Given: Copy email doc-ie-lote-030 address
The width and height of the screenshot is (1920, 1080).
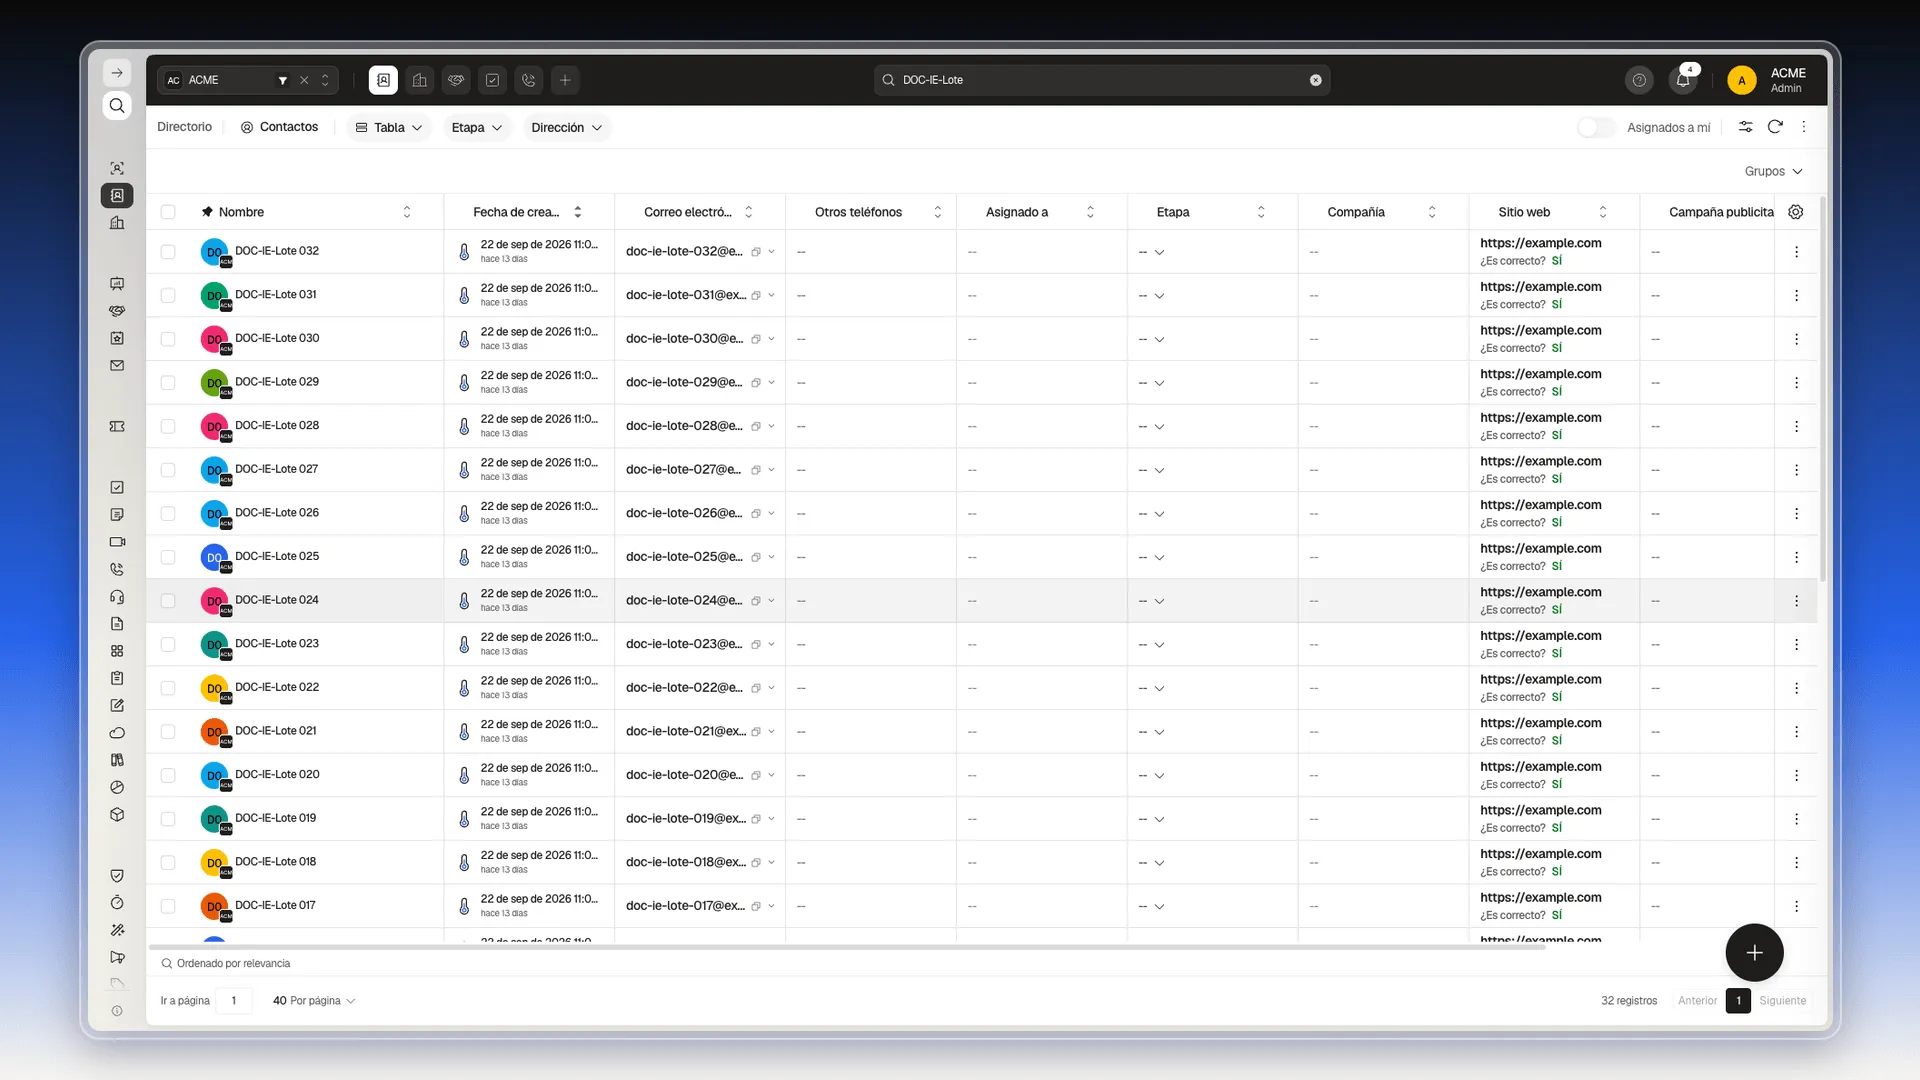Looking at the screenshot, I should pyautogui.click(x=756, y=339).
